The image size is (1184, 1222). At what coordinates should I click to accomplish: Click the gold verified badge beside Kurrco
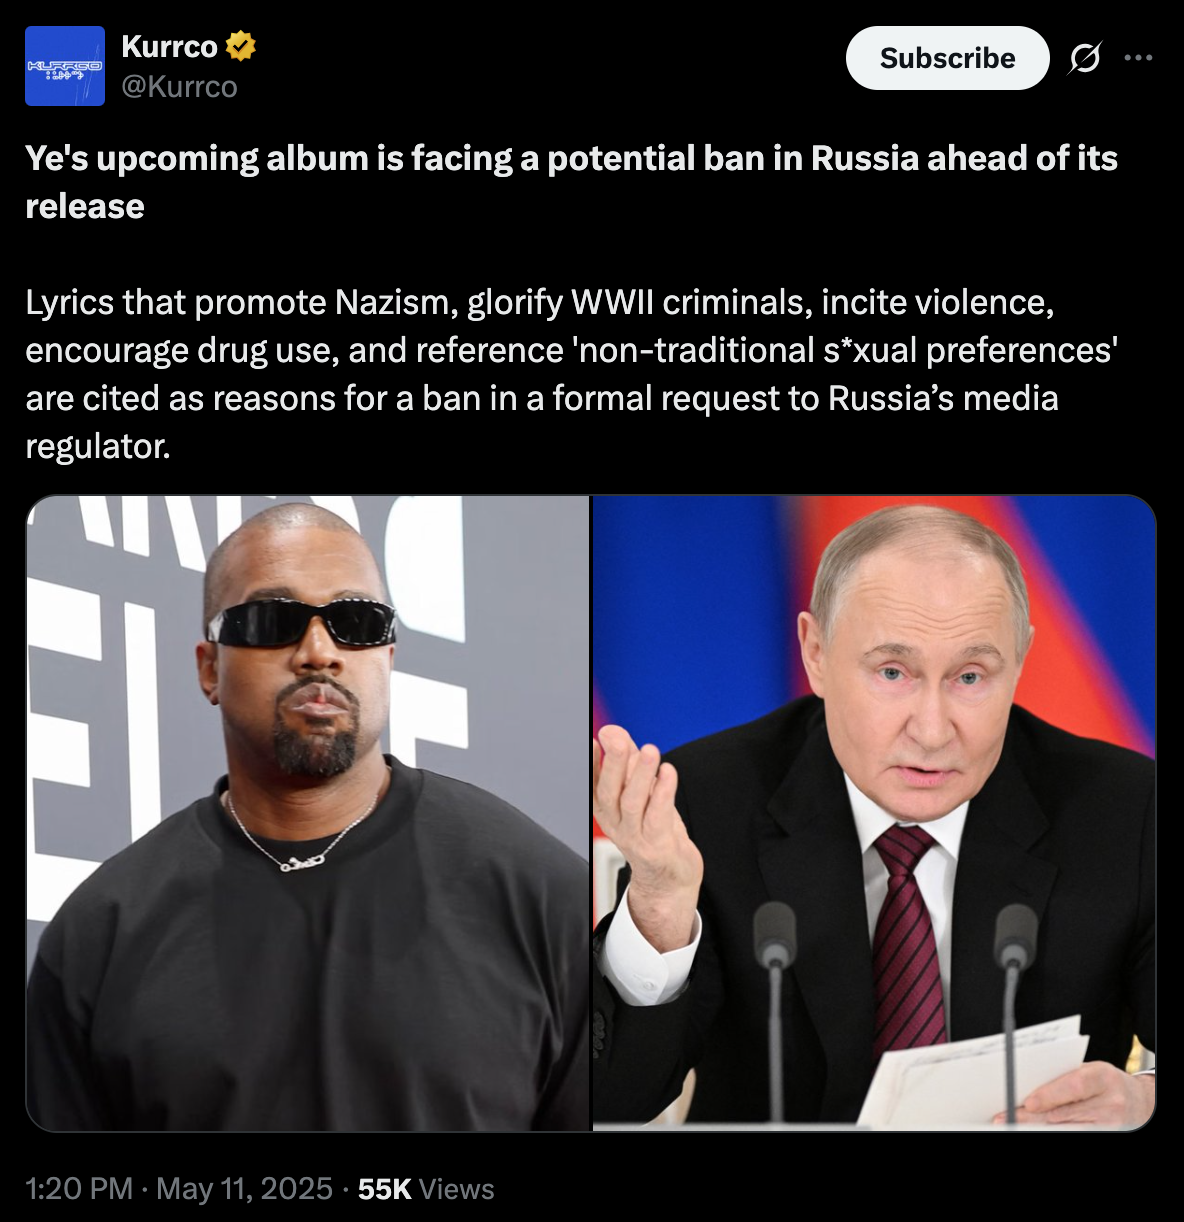pyautogui.click(x=240, y=46)
